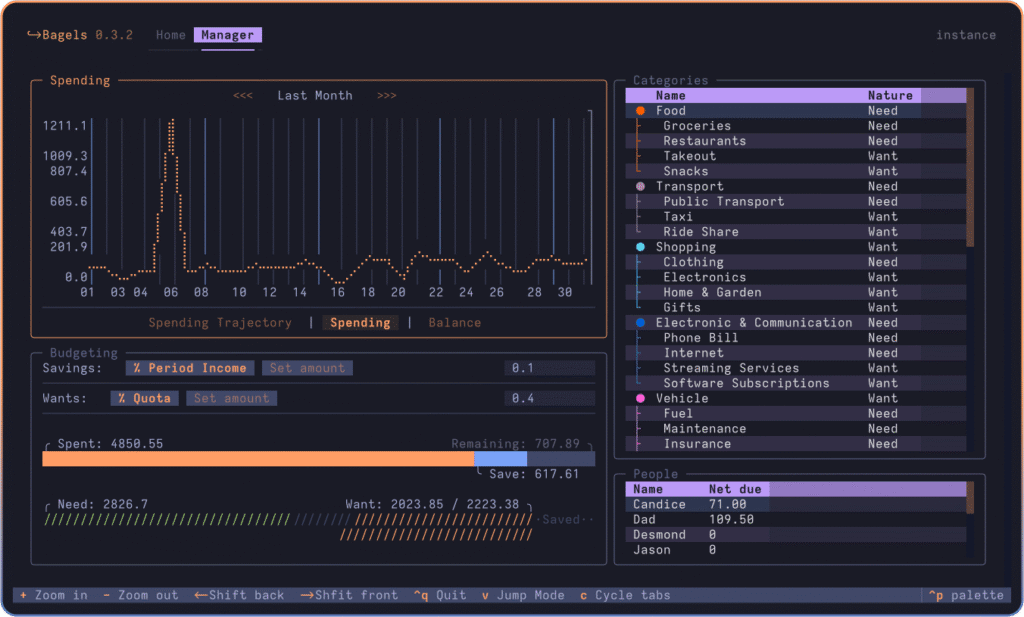Click the cyan Shopping category dot
The image size is (1024, 617).
click(x=641, y=247)
